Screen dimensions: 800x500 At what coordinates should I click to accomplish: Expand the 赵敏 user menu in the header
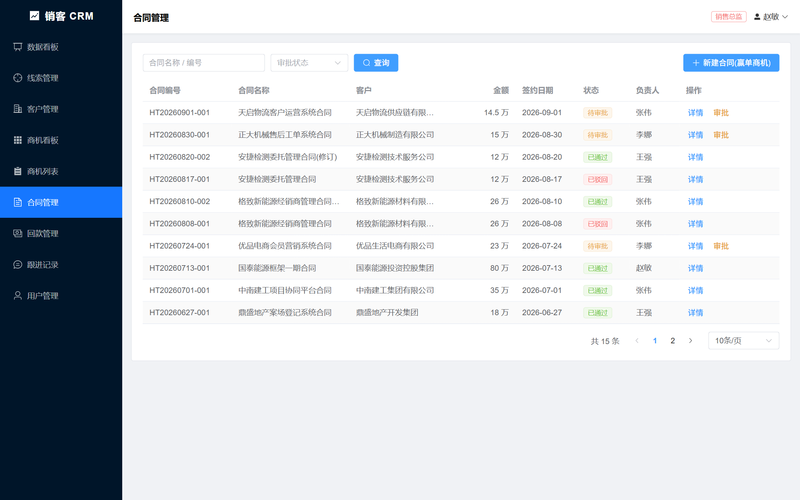coord(771,17)
